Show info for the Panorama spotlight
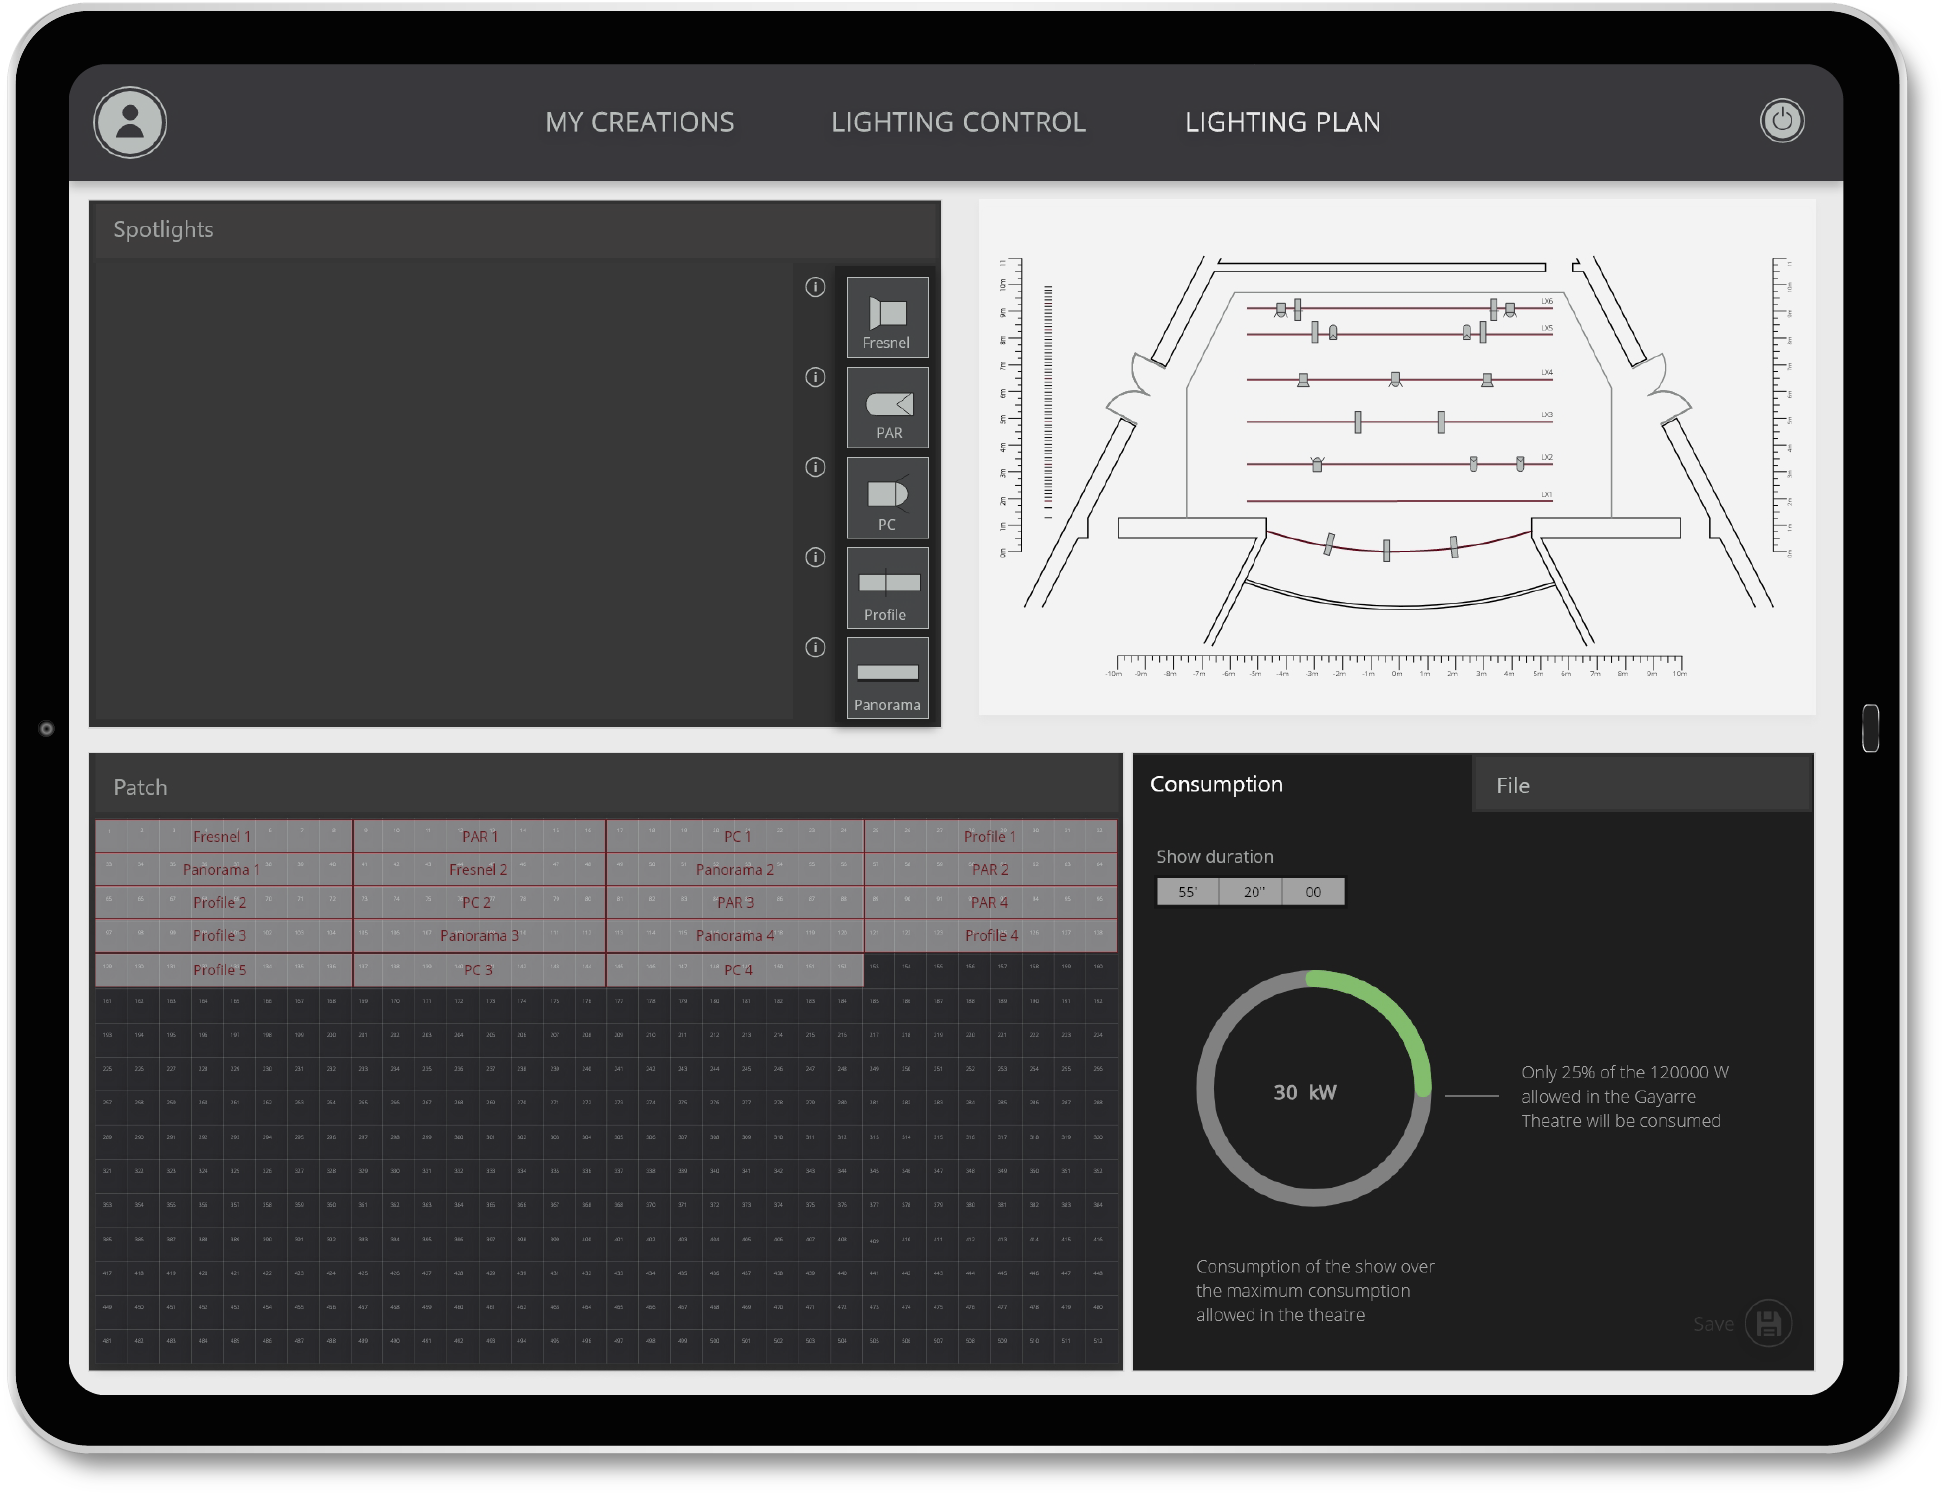 coord(815,647)
